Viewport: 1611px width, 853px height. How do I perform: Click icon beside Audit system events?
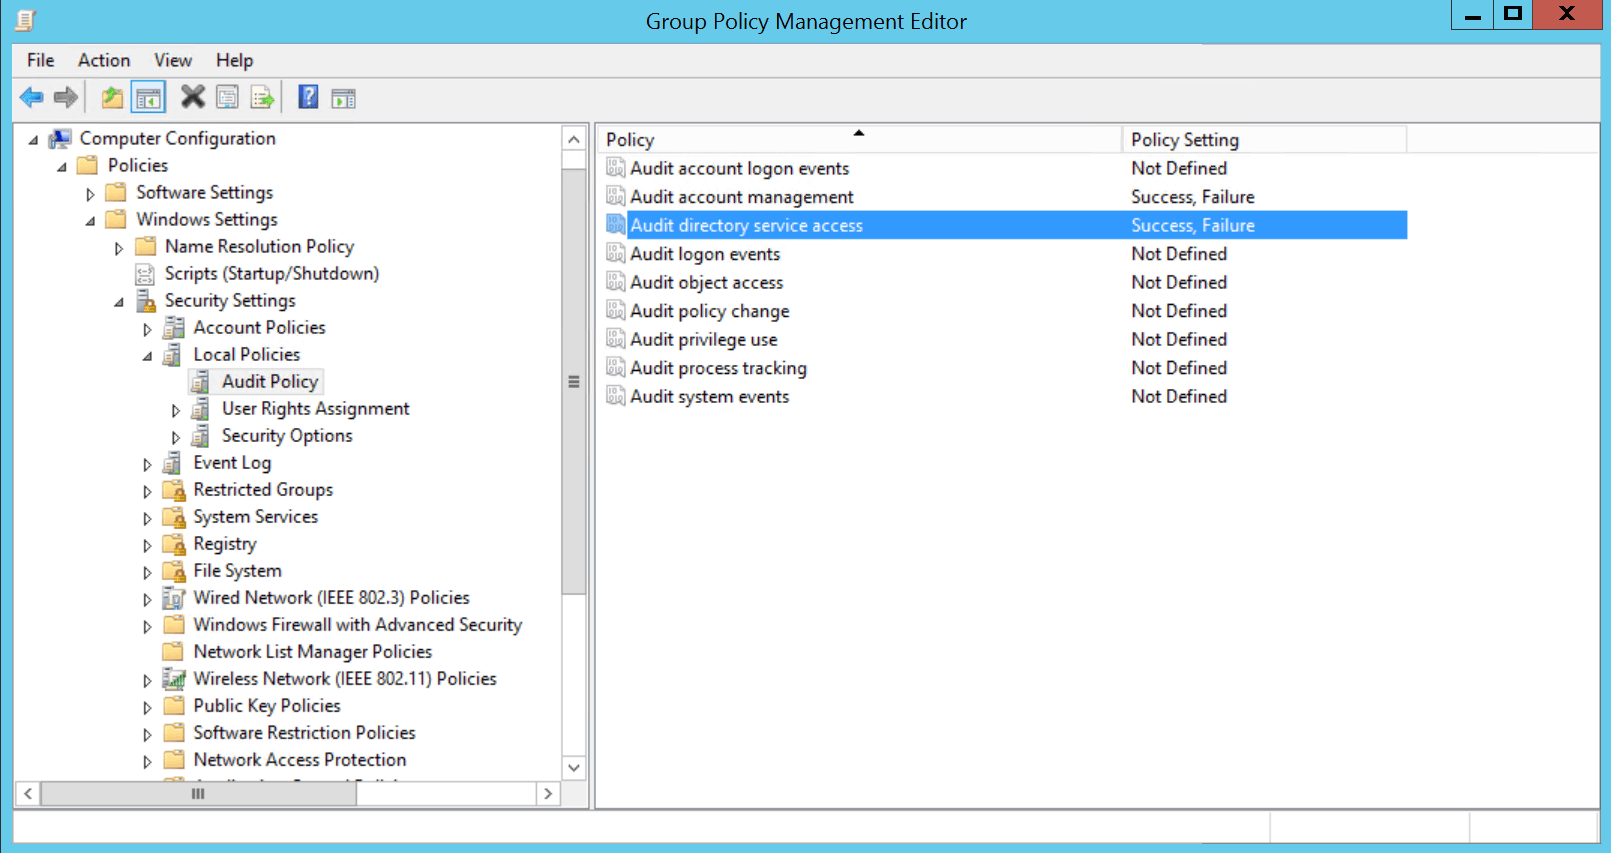click(x=616, y=396)
